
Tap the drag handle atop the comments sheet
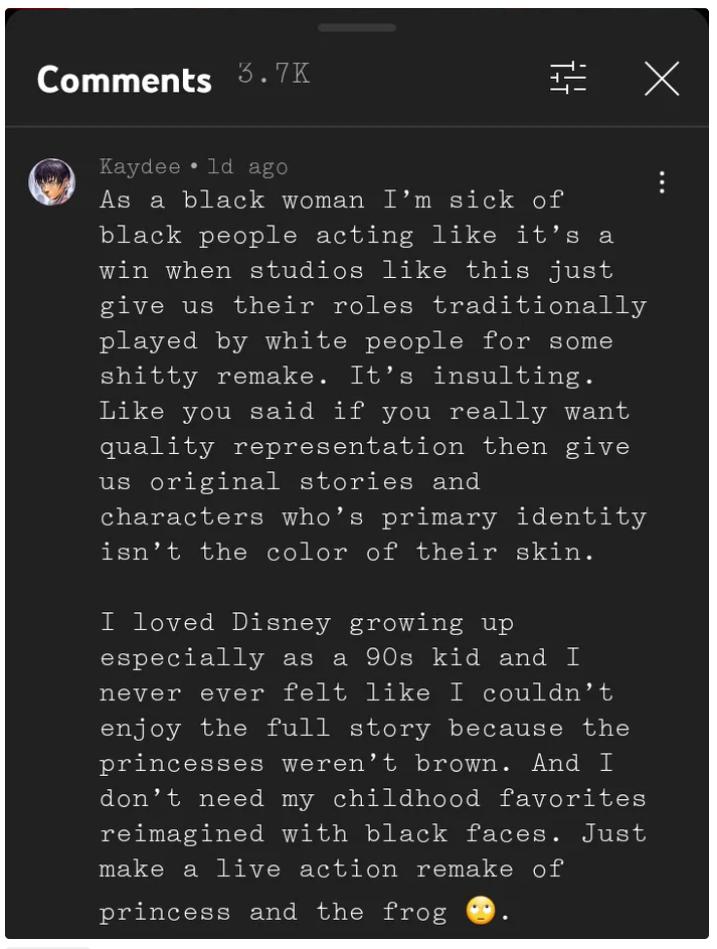[x=357, y=27]
